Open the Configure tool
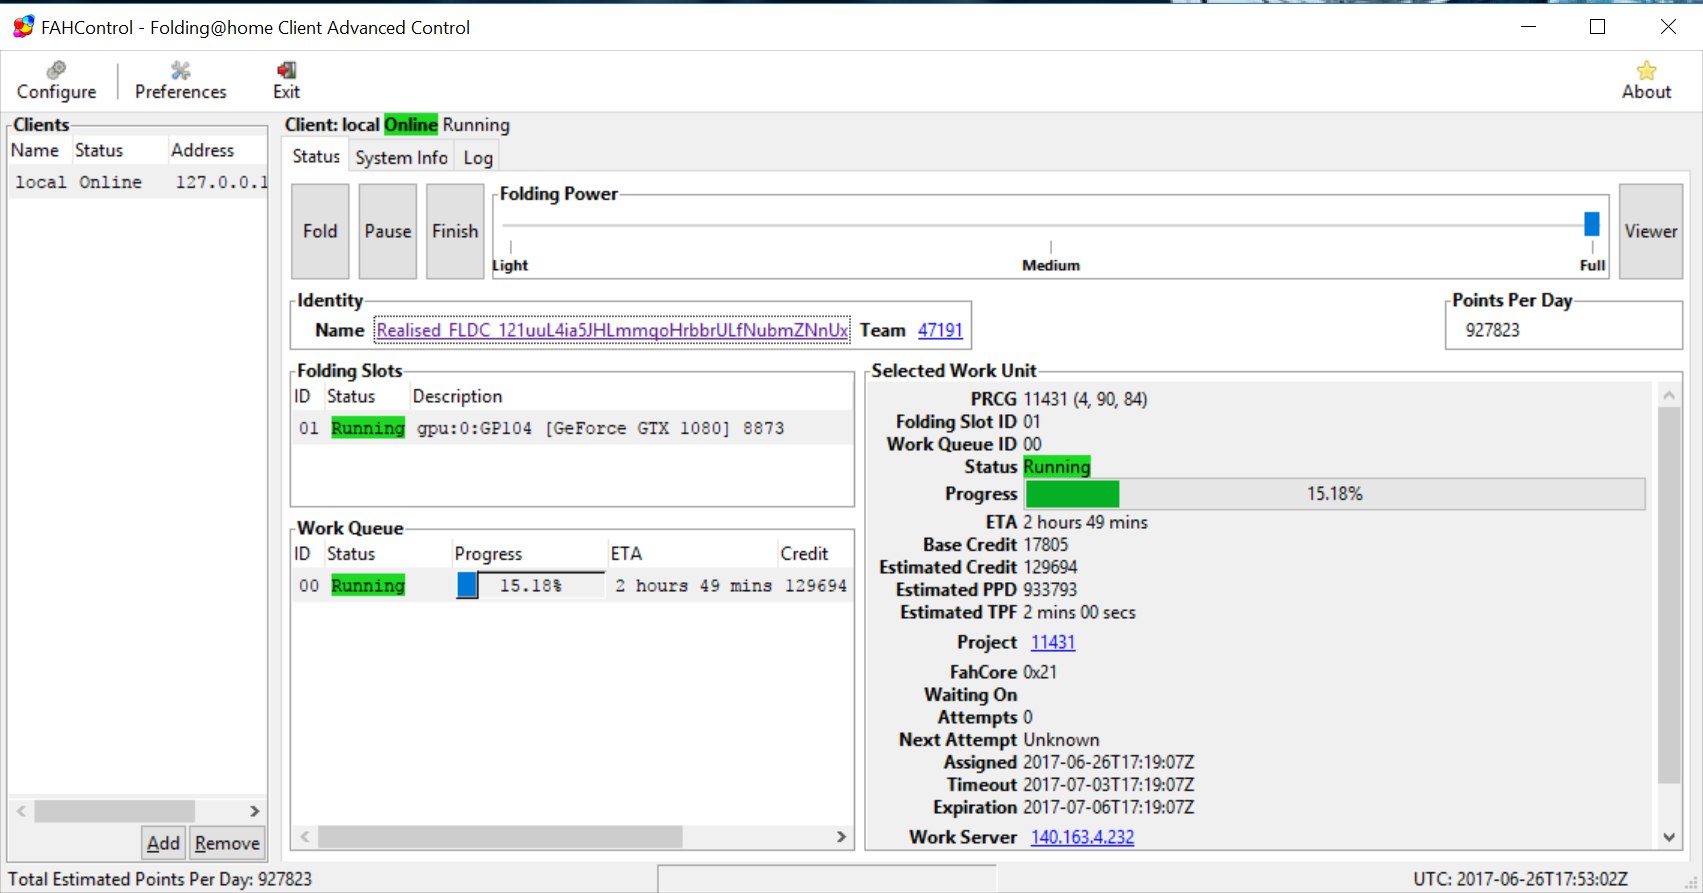1703x893 pixels. click(x=57, y=81)
